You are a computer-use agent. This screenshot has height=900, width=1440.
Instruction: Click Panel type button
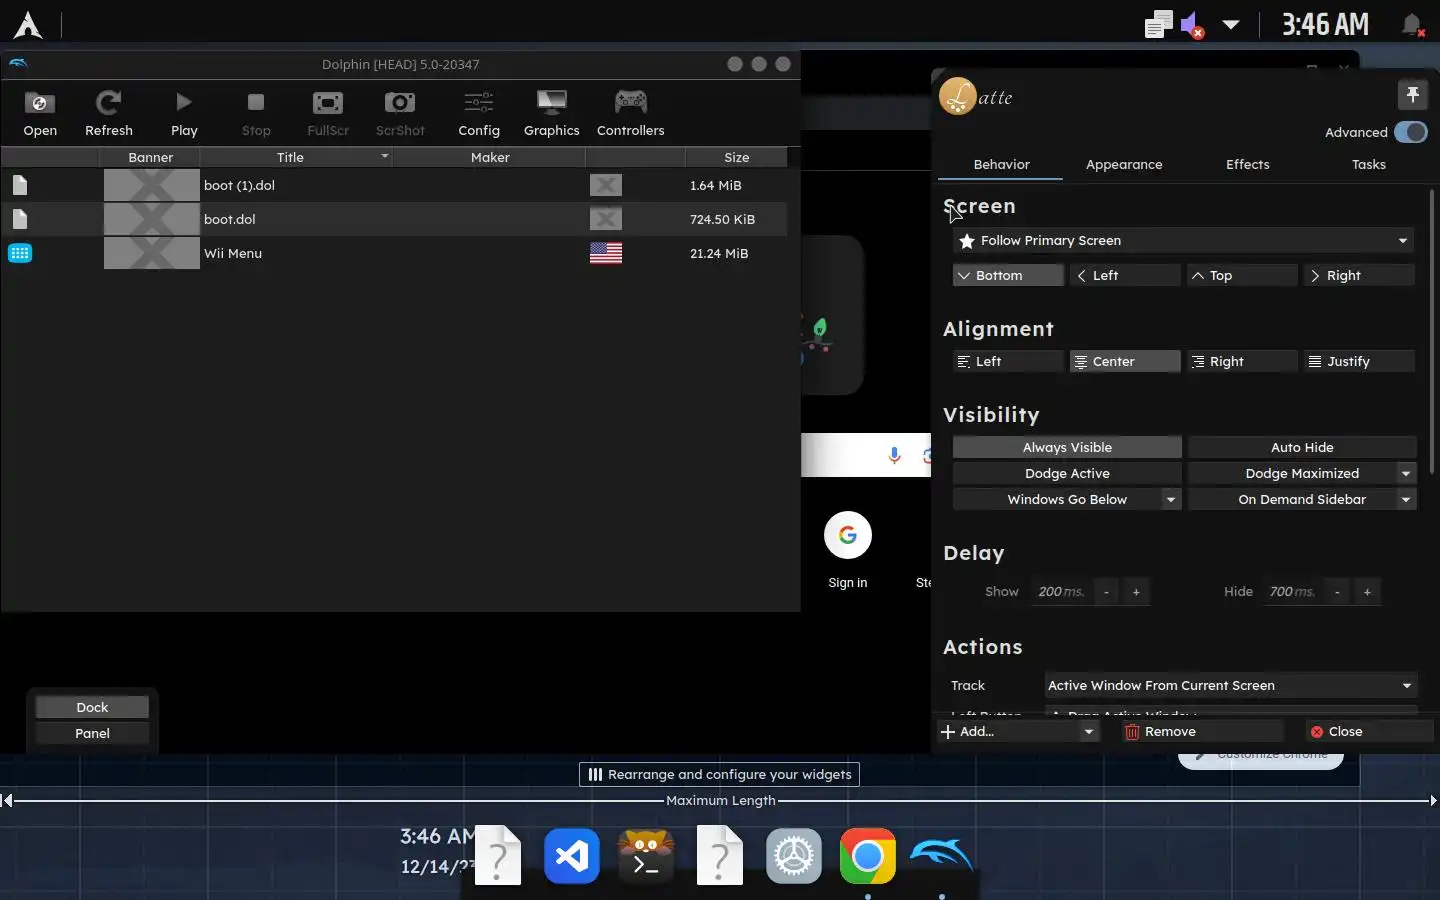coord(92,733)
